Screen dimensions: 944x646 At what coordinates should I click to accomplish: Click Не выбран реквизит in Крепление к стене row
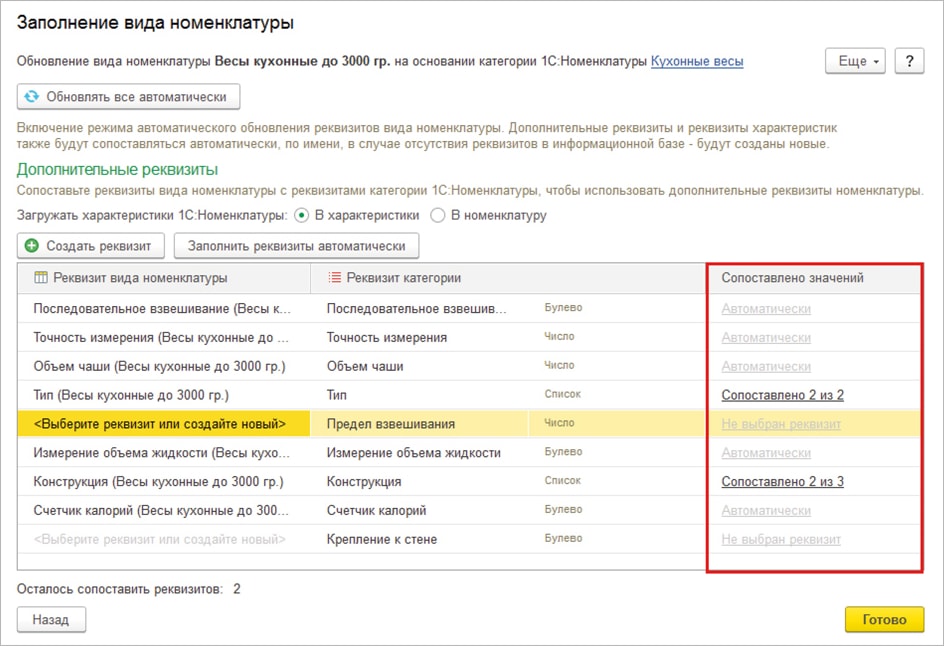pos(780,540)
